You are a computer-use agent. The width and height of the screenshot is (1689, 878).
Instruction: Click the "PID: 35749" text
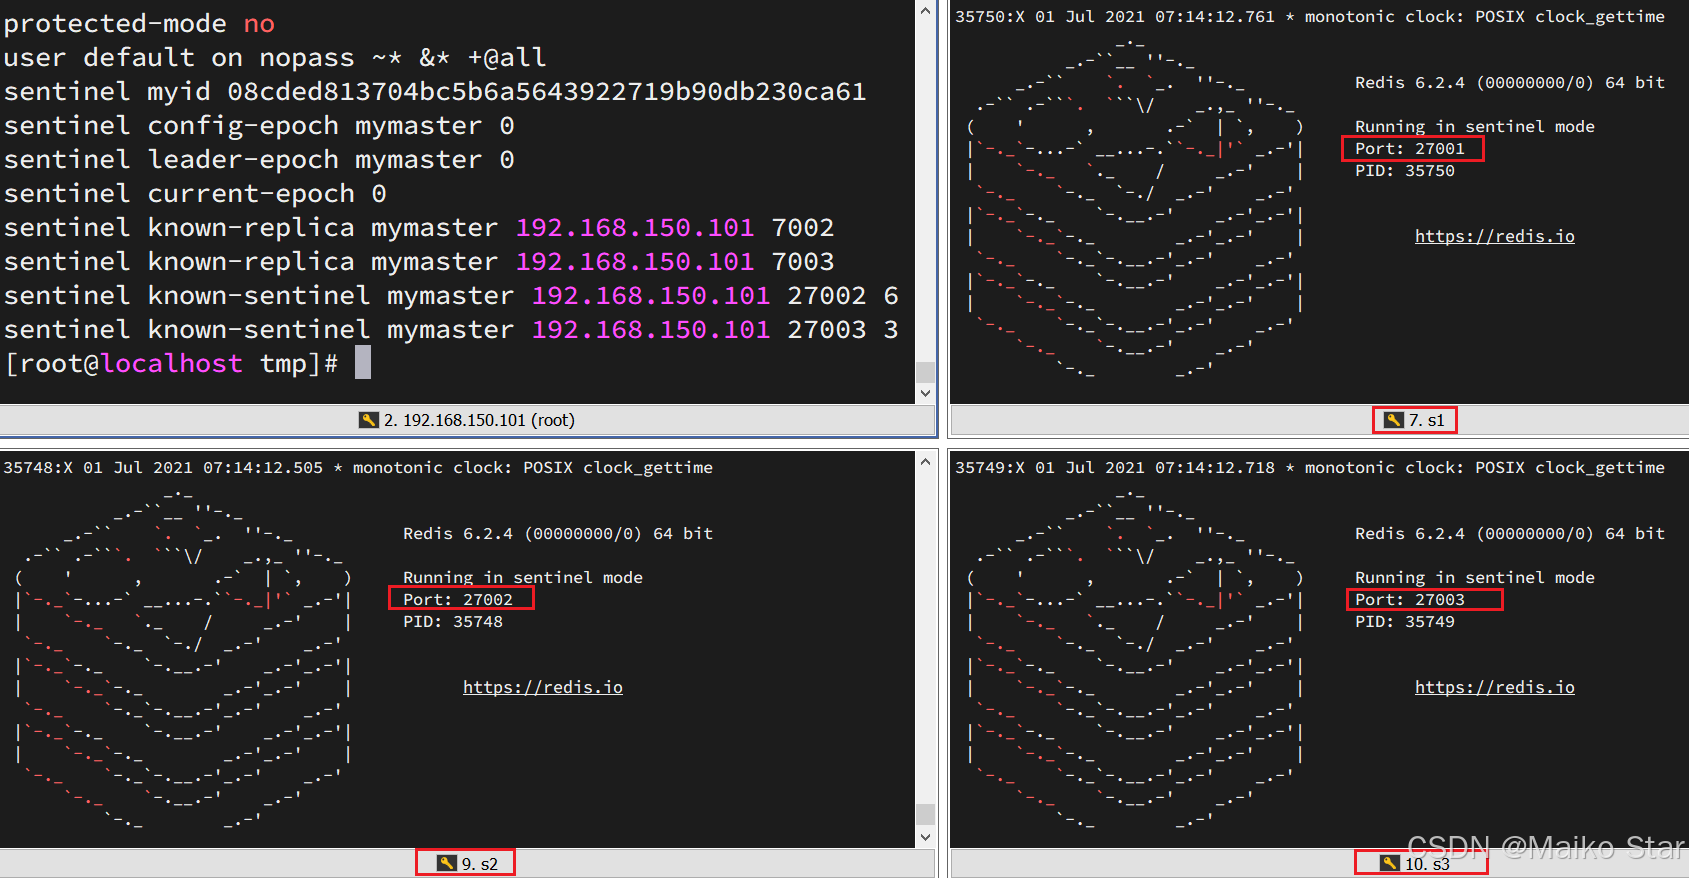tap(1404, 622)
